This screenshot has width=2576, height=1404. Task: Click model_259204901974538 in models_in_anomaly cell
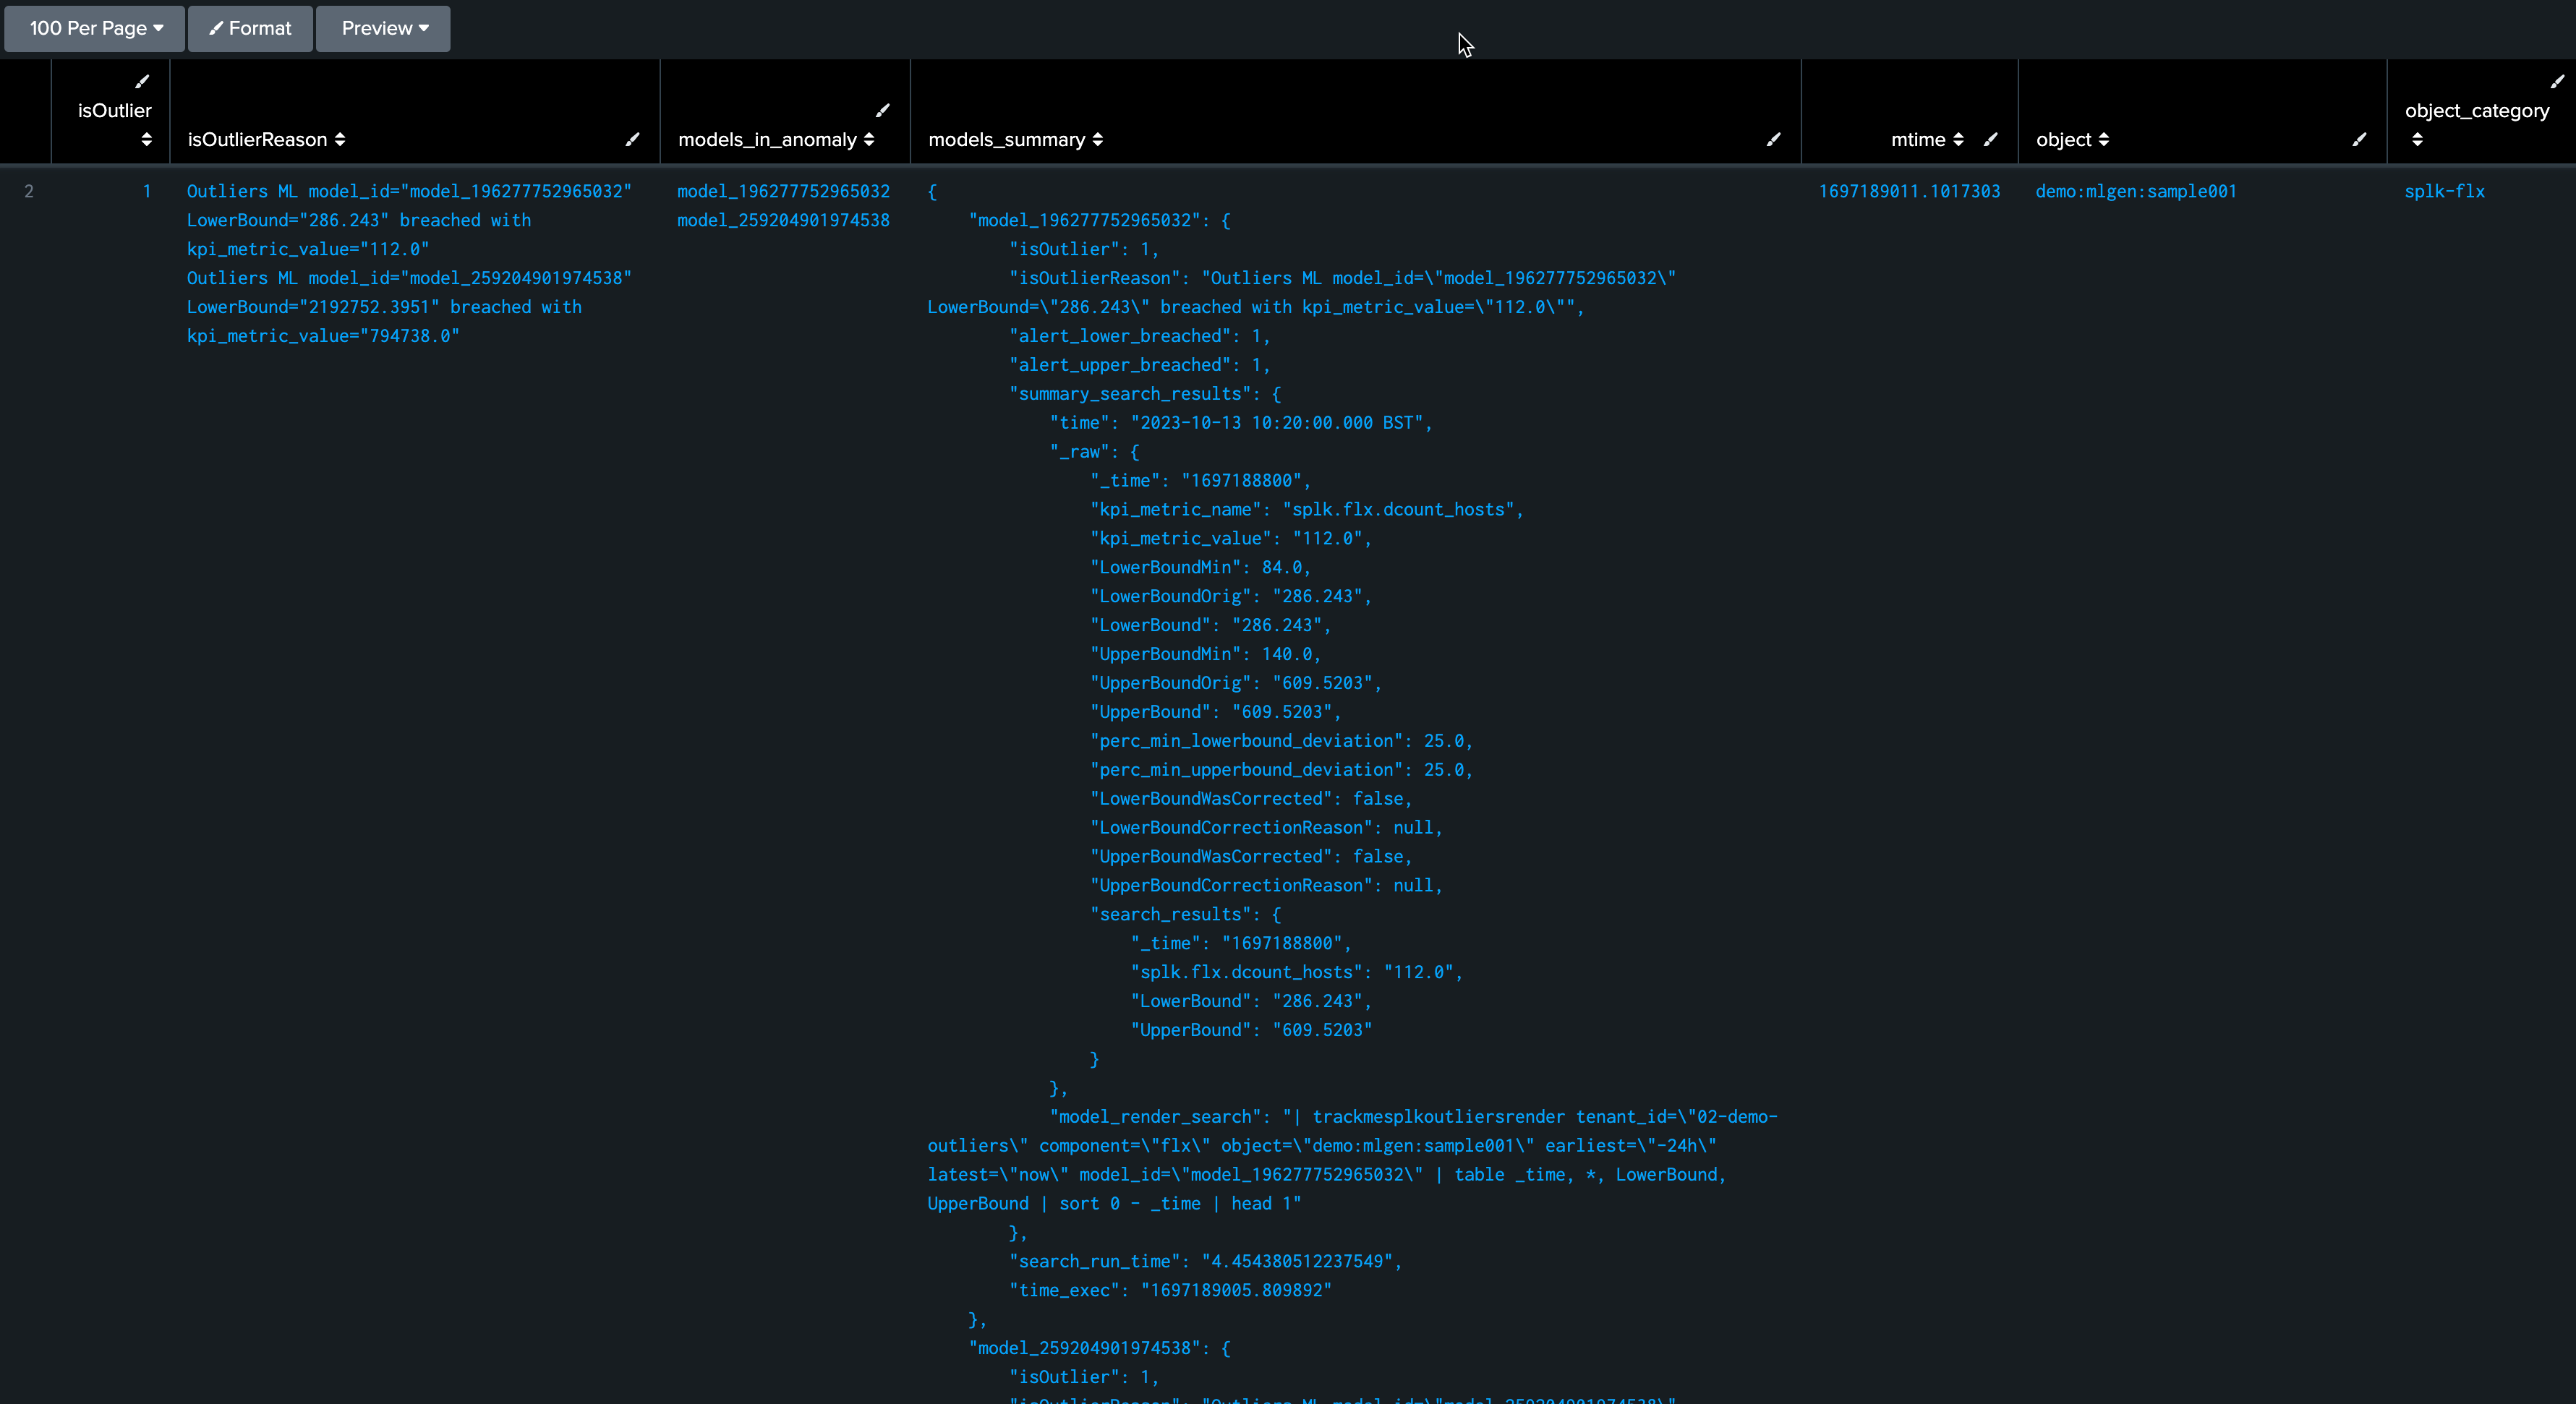(x=783, y=220)
